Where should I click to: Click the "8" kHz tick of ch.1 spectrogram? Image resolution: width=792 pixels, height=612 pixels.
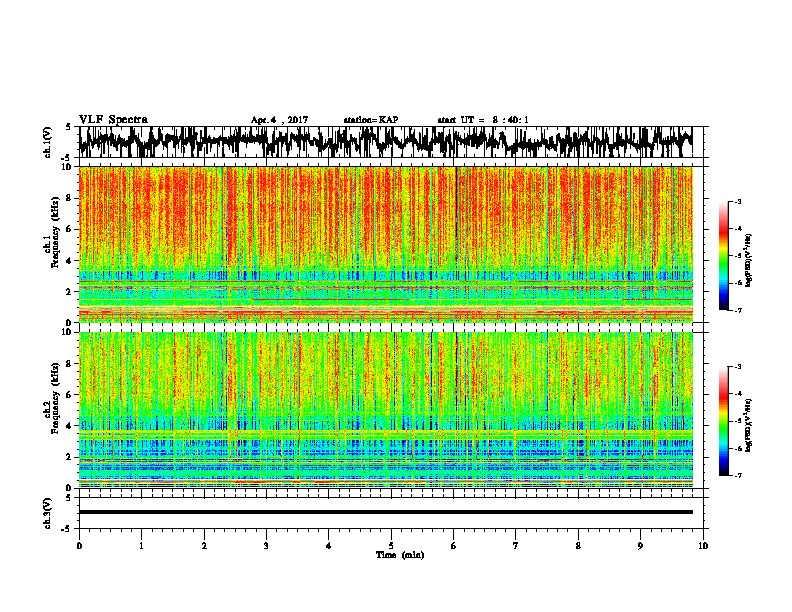(70, 198)
